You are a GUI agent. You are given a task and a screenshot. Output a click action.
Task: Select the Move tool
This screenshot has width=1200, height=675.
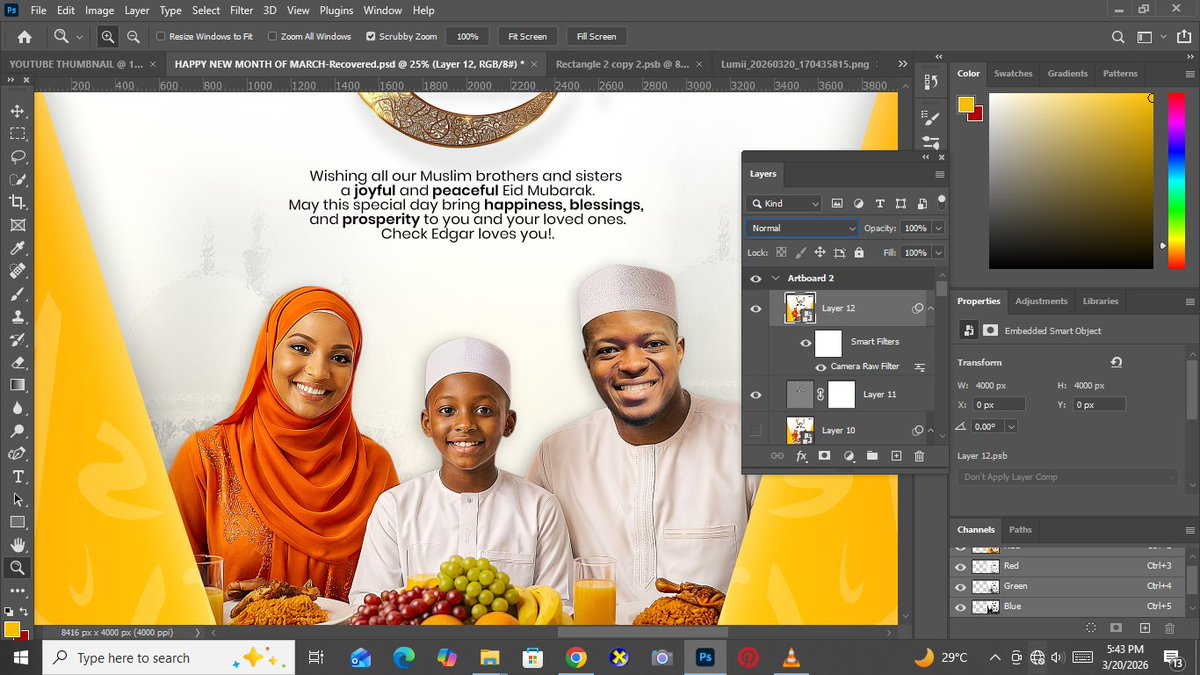click(x=17, y=110)
